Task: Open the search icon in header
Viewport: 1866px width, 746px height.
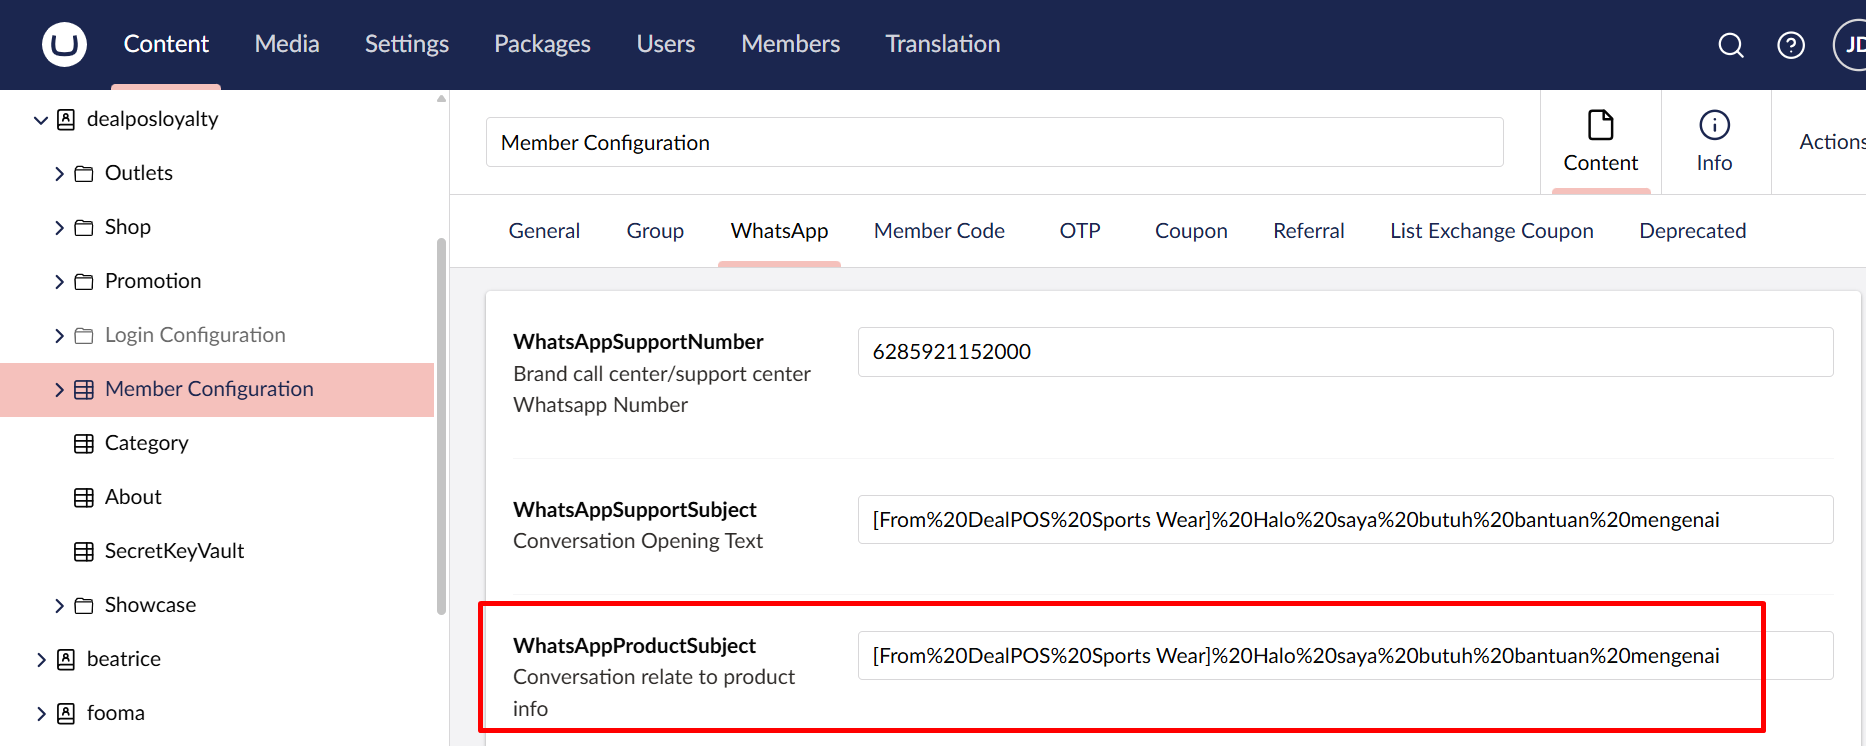Action: coord(1731,45)
